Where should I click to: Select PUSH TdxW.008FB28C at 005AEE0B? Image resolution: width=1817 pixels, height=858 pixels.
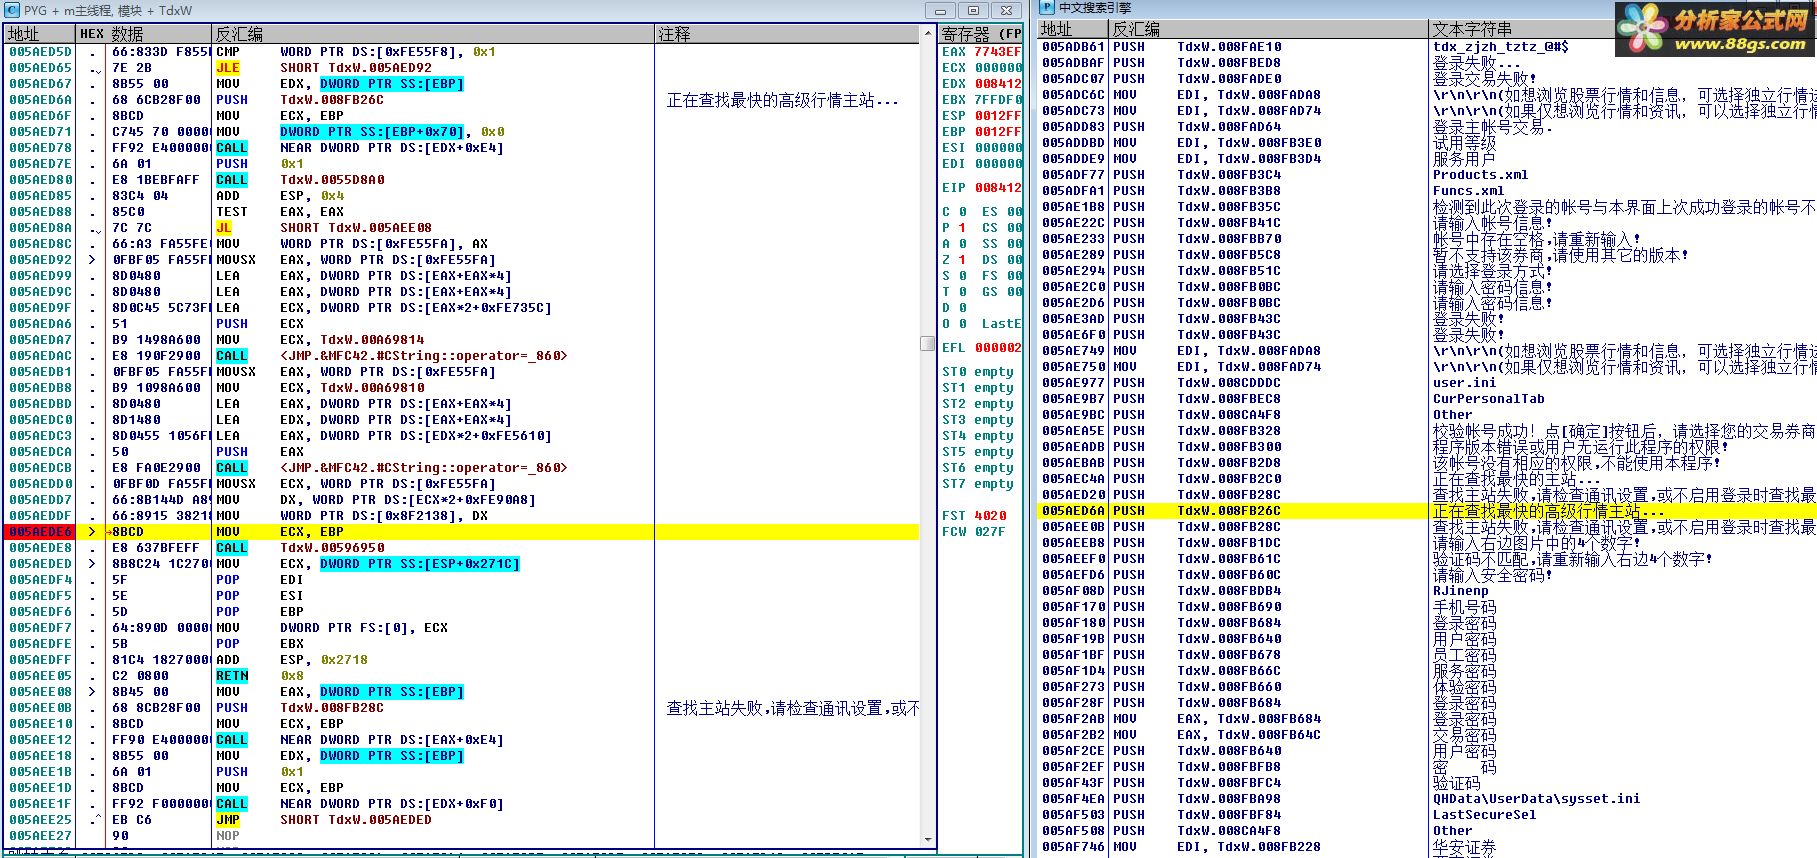click(x=462, y=708)
